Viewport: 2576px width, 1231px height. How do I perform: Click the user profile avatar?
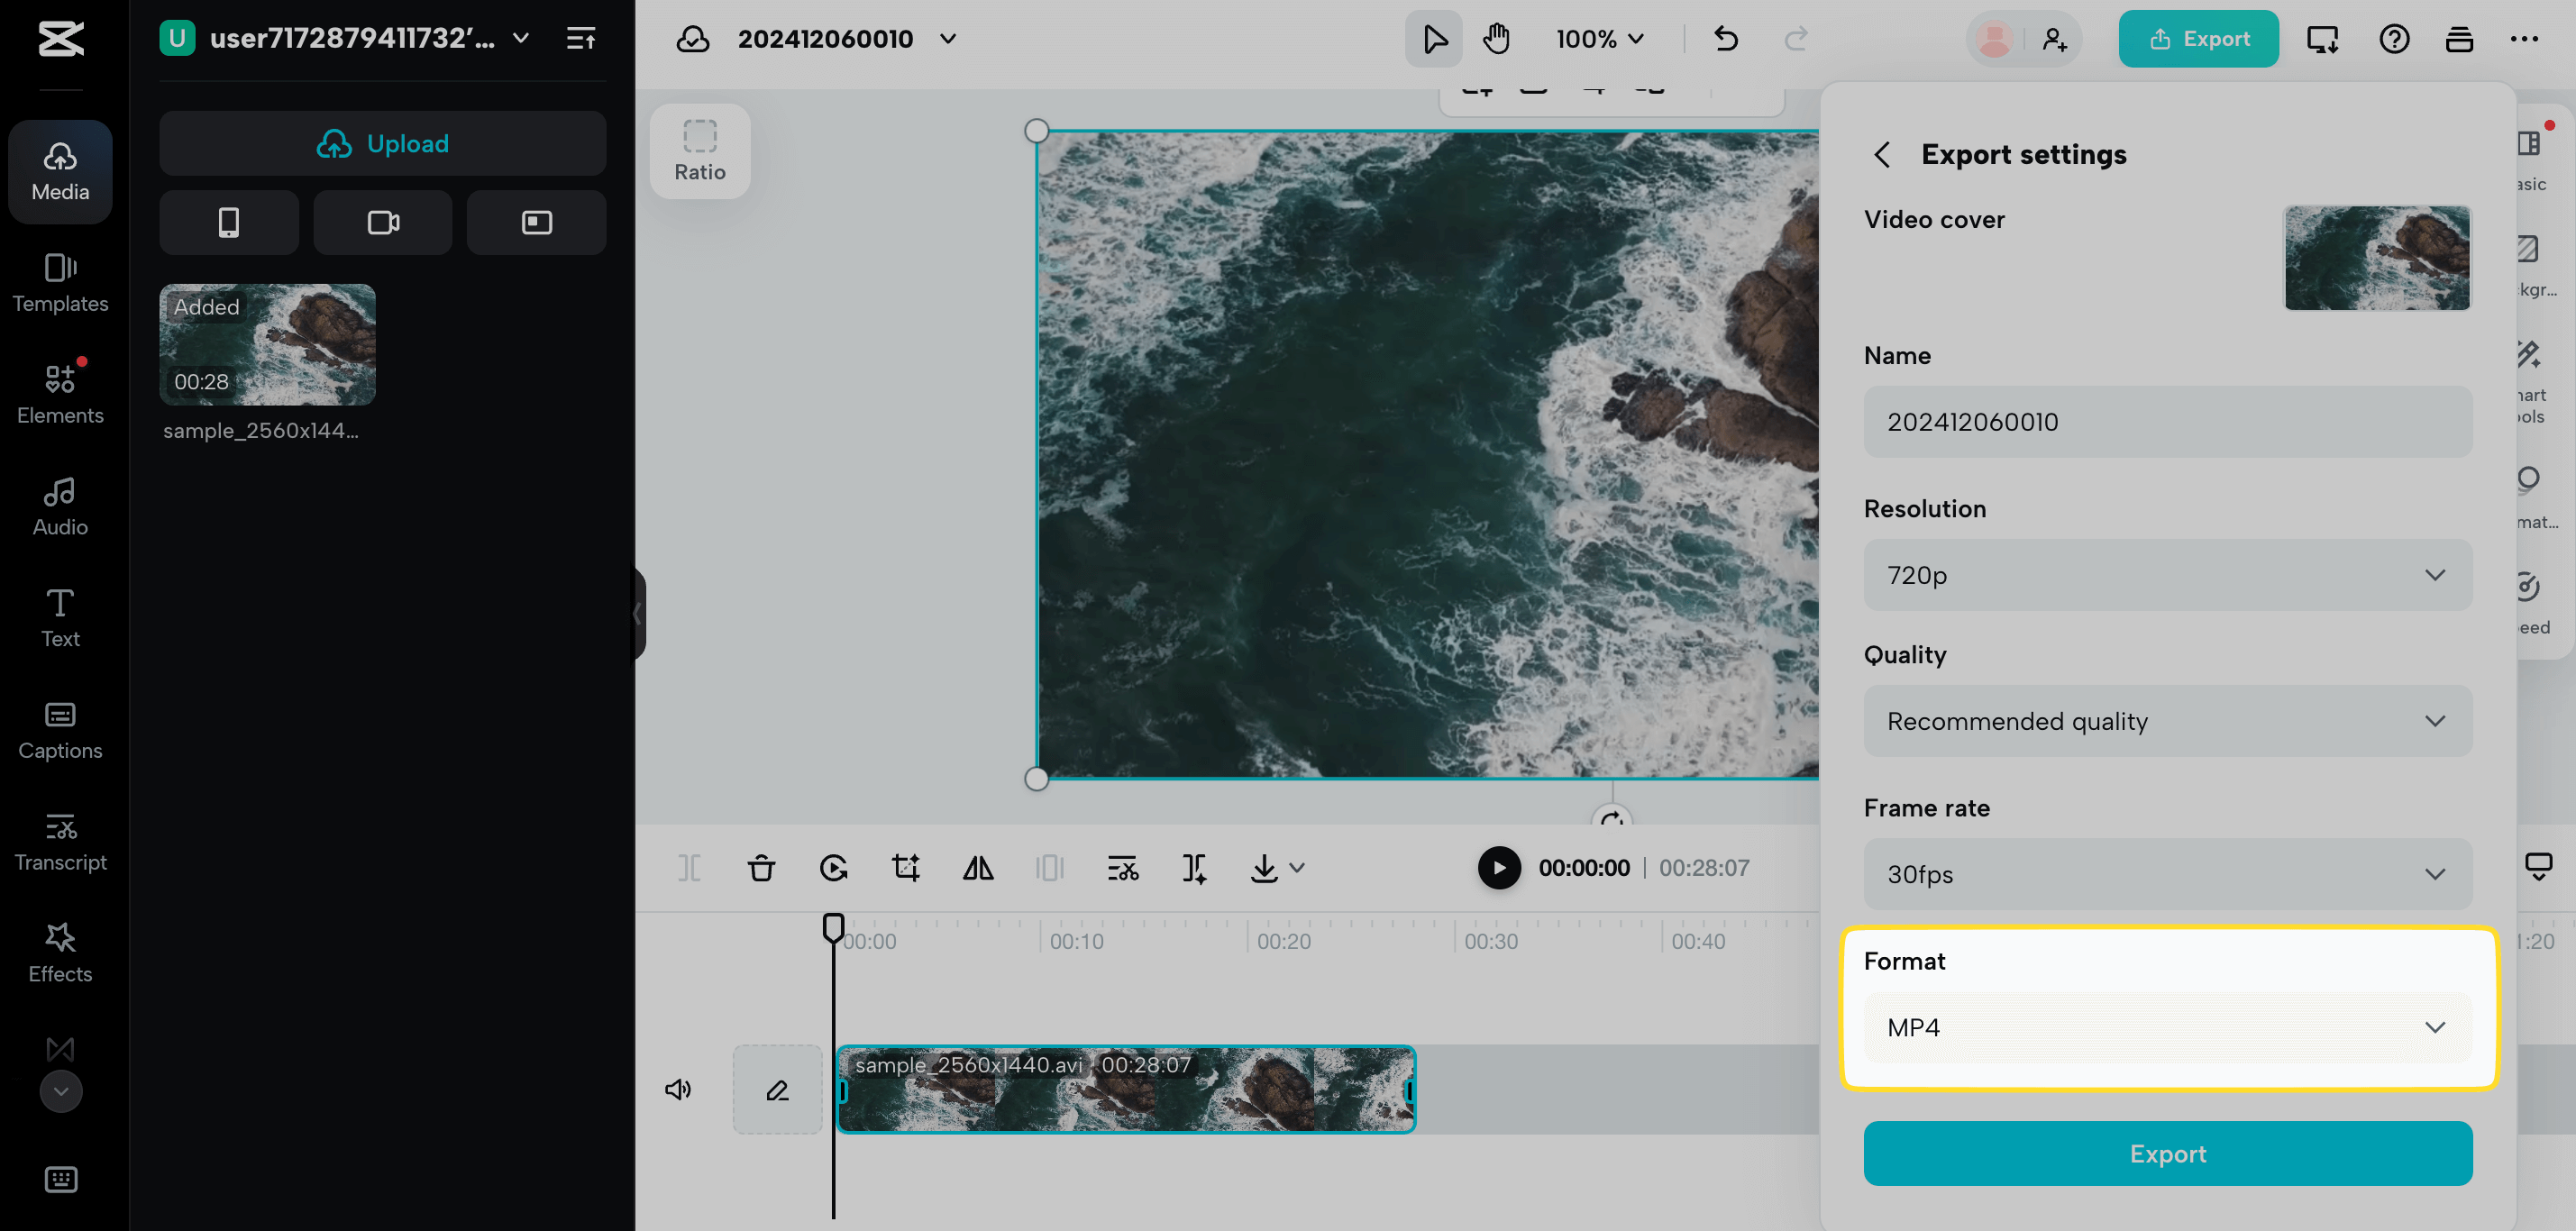[x=1995, y=39]
